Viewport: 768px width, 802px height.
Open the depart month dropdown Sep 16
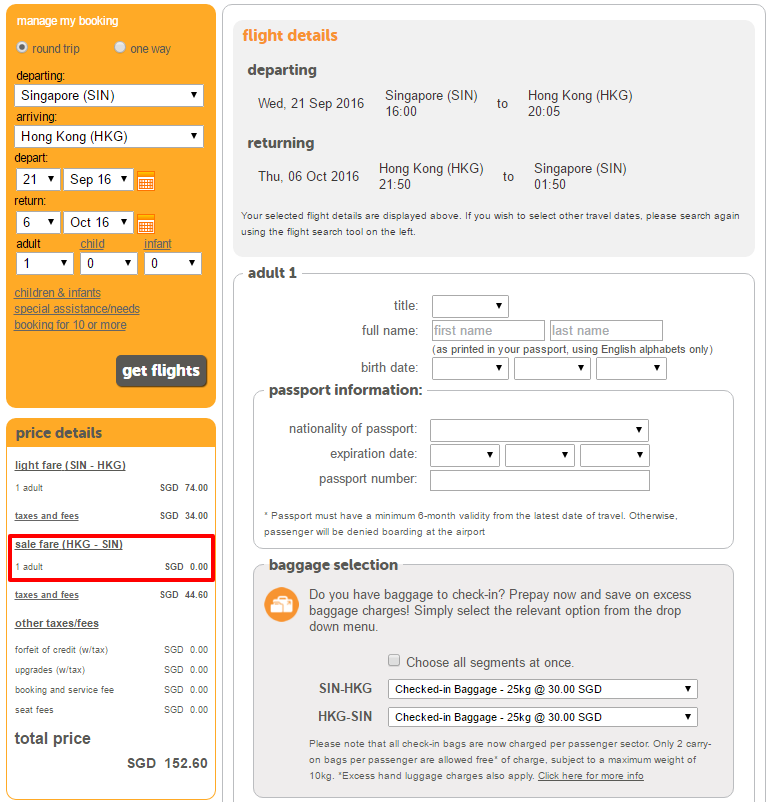coord(98,180)
